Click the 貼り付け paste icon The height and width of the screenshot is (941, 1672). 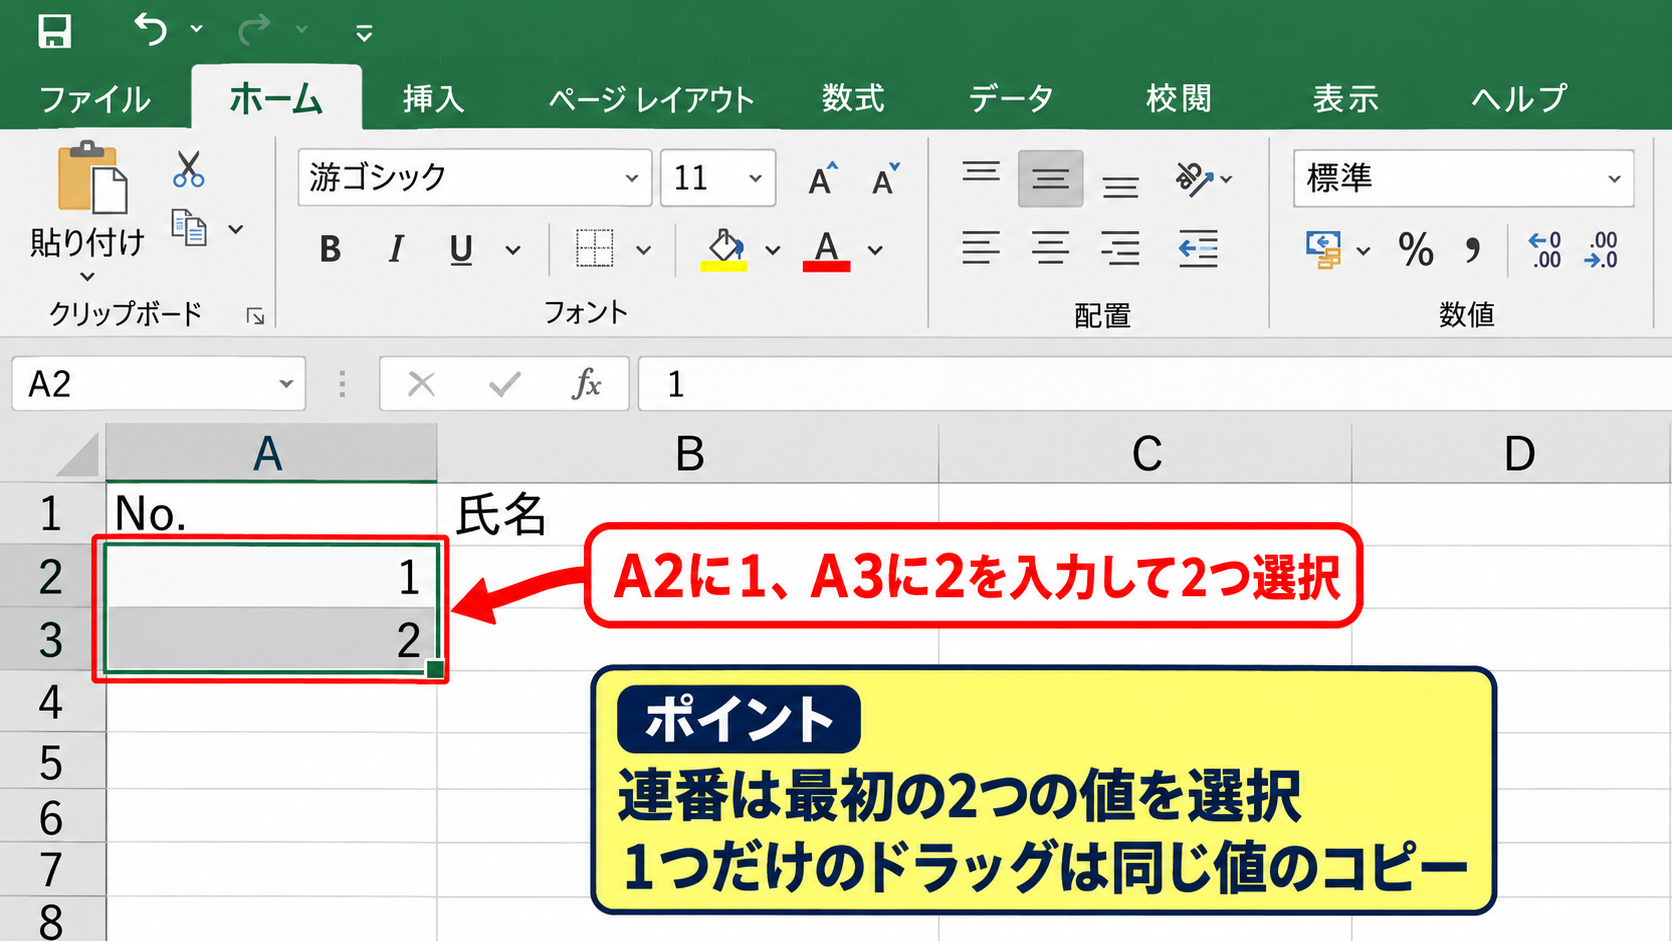click(x=92, y=177)
